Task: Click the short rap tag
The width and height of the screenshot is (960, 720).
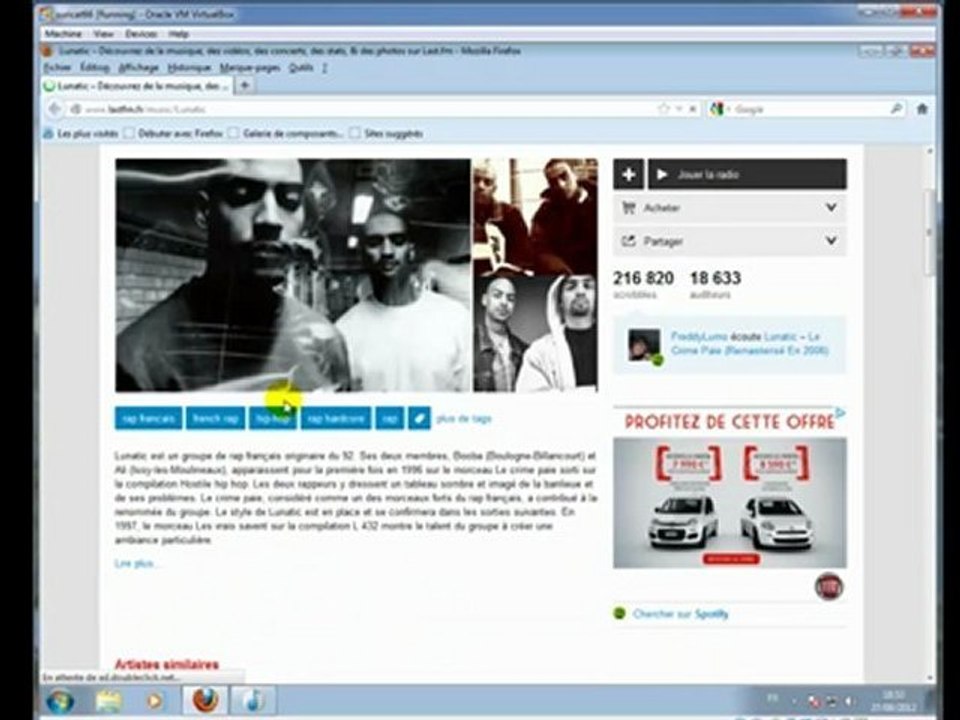Action: [x=389, y=418]
